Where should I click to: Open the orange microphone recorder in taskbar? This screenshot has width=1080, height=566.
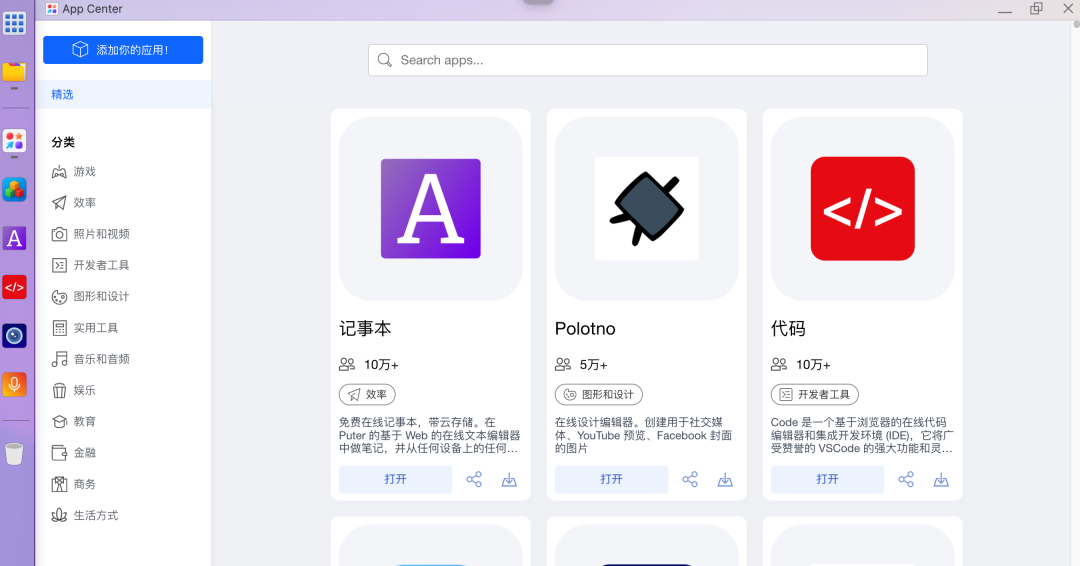pyautogui.click(x=14, y=384)
